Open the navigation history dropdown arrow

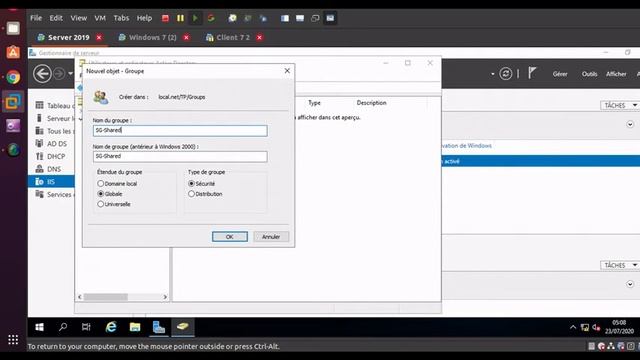[70, 74]
